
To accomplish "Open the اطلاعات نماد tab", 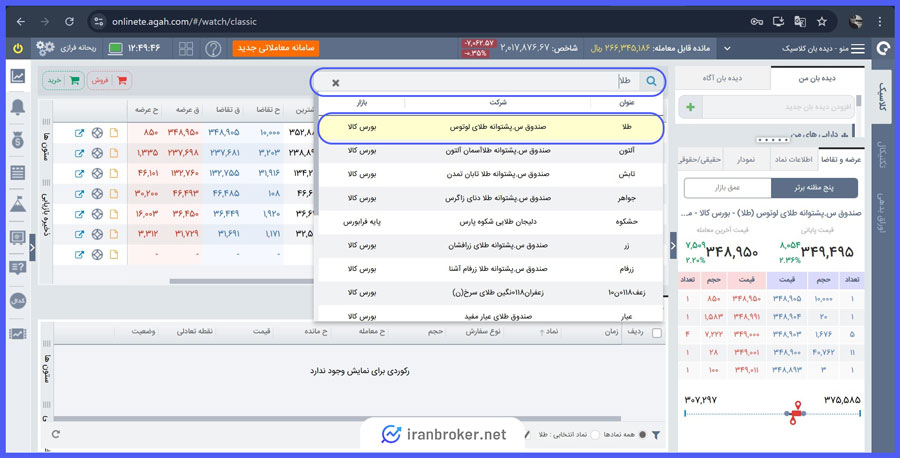I will pos(794,160).
